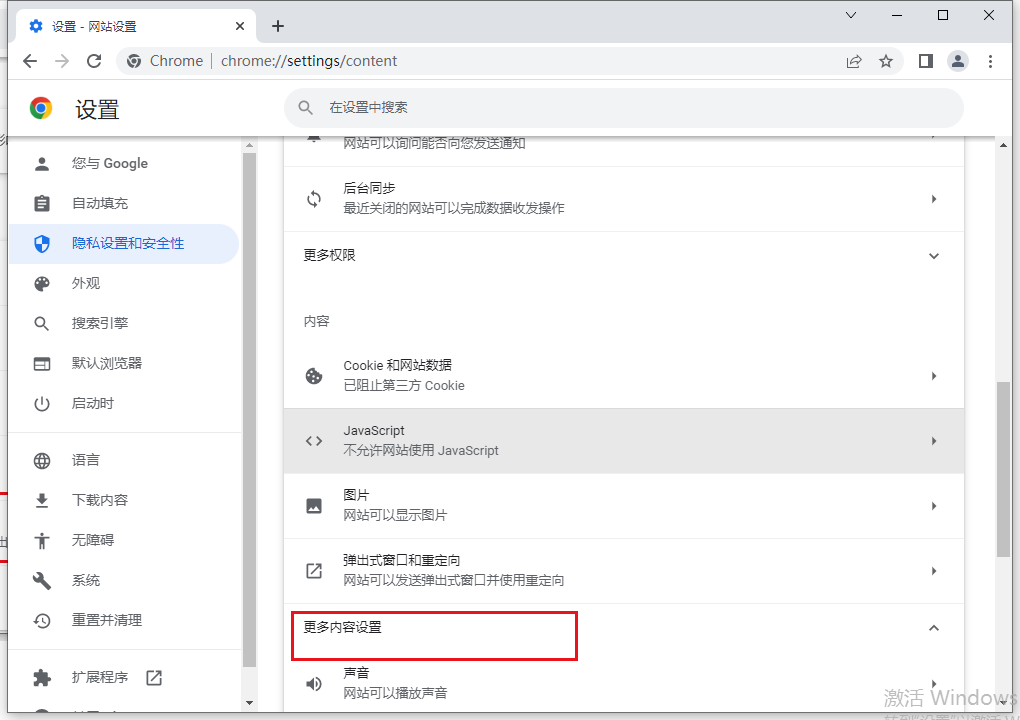Click the power icon for 启动时
Screen dimensions: 1020x720
click(42, 404)
